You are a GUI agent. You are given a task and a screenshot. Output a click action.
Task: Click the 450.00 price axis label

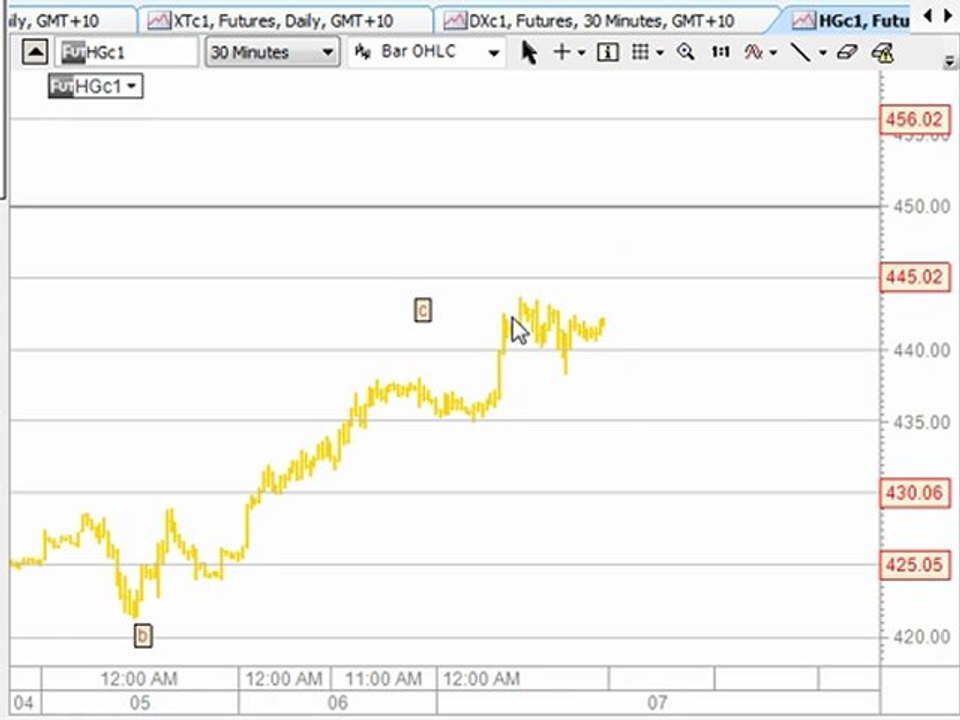click(x=921, y=206)
